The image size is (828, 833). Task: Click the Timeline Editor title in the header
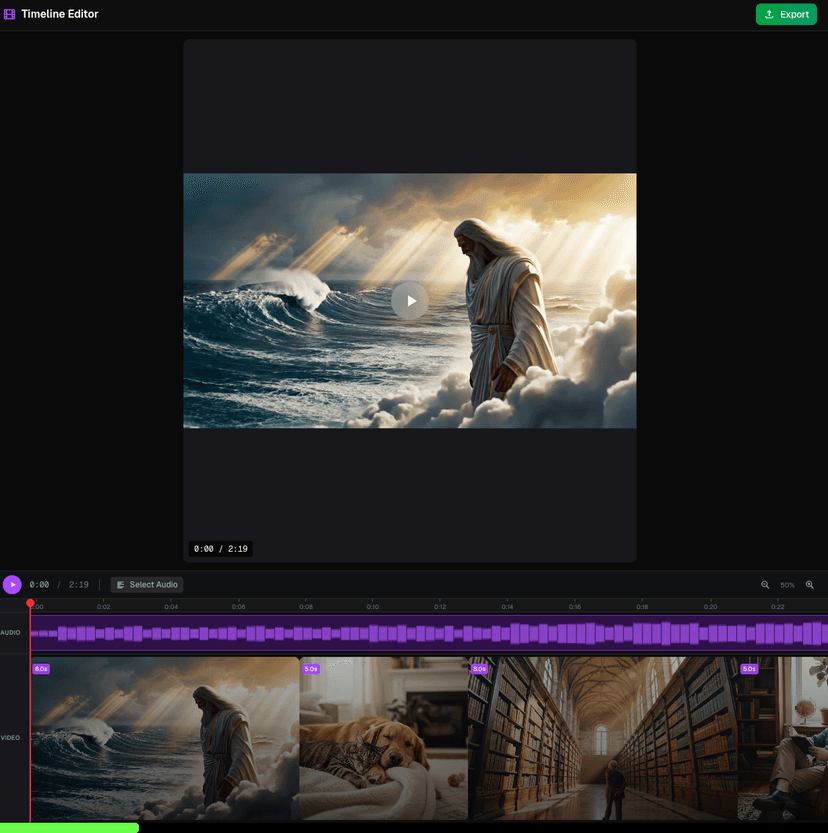click(x=60, y=13)
